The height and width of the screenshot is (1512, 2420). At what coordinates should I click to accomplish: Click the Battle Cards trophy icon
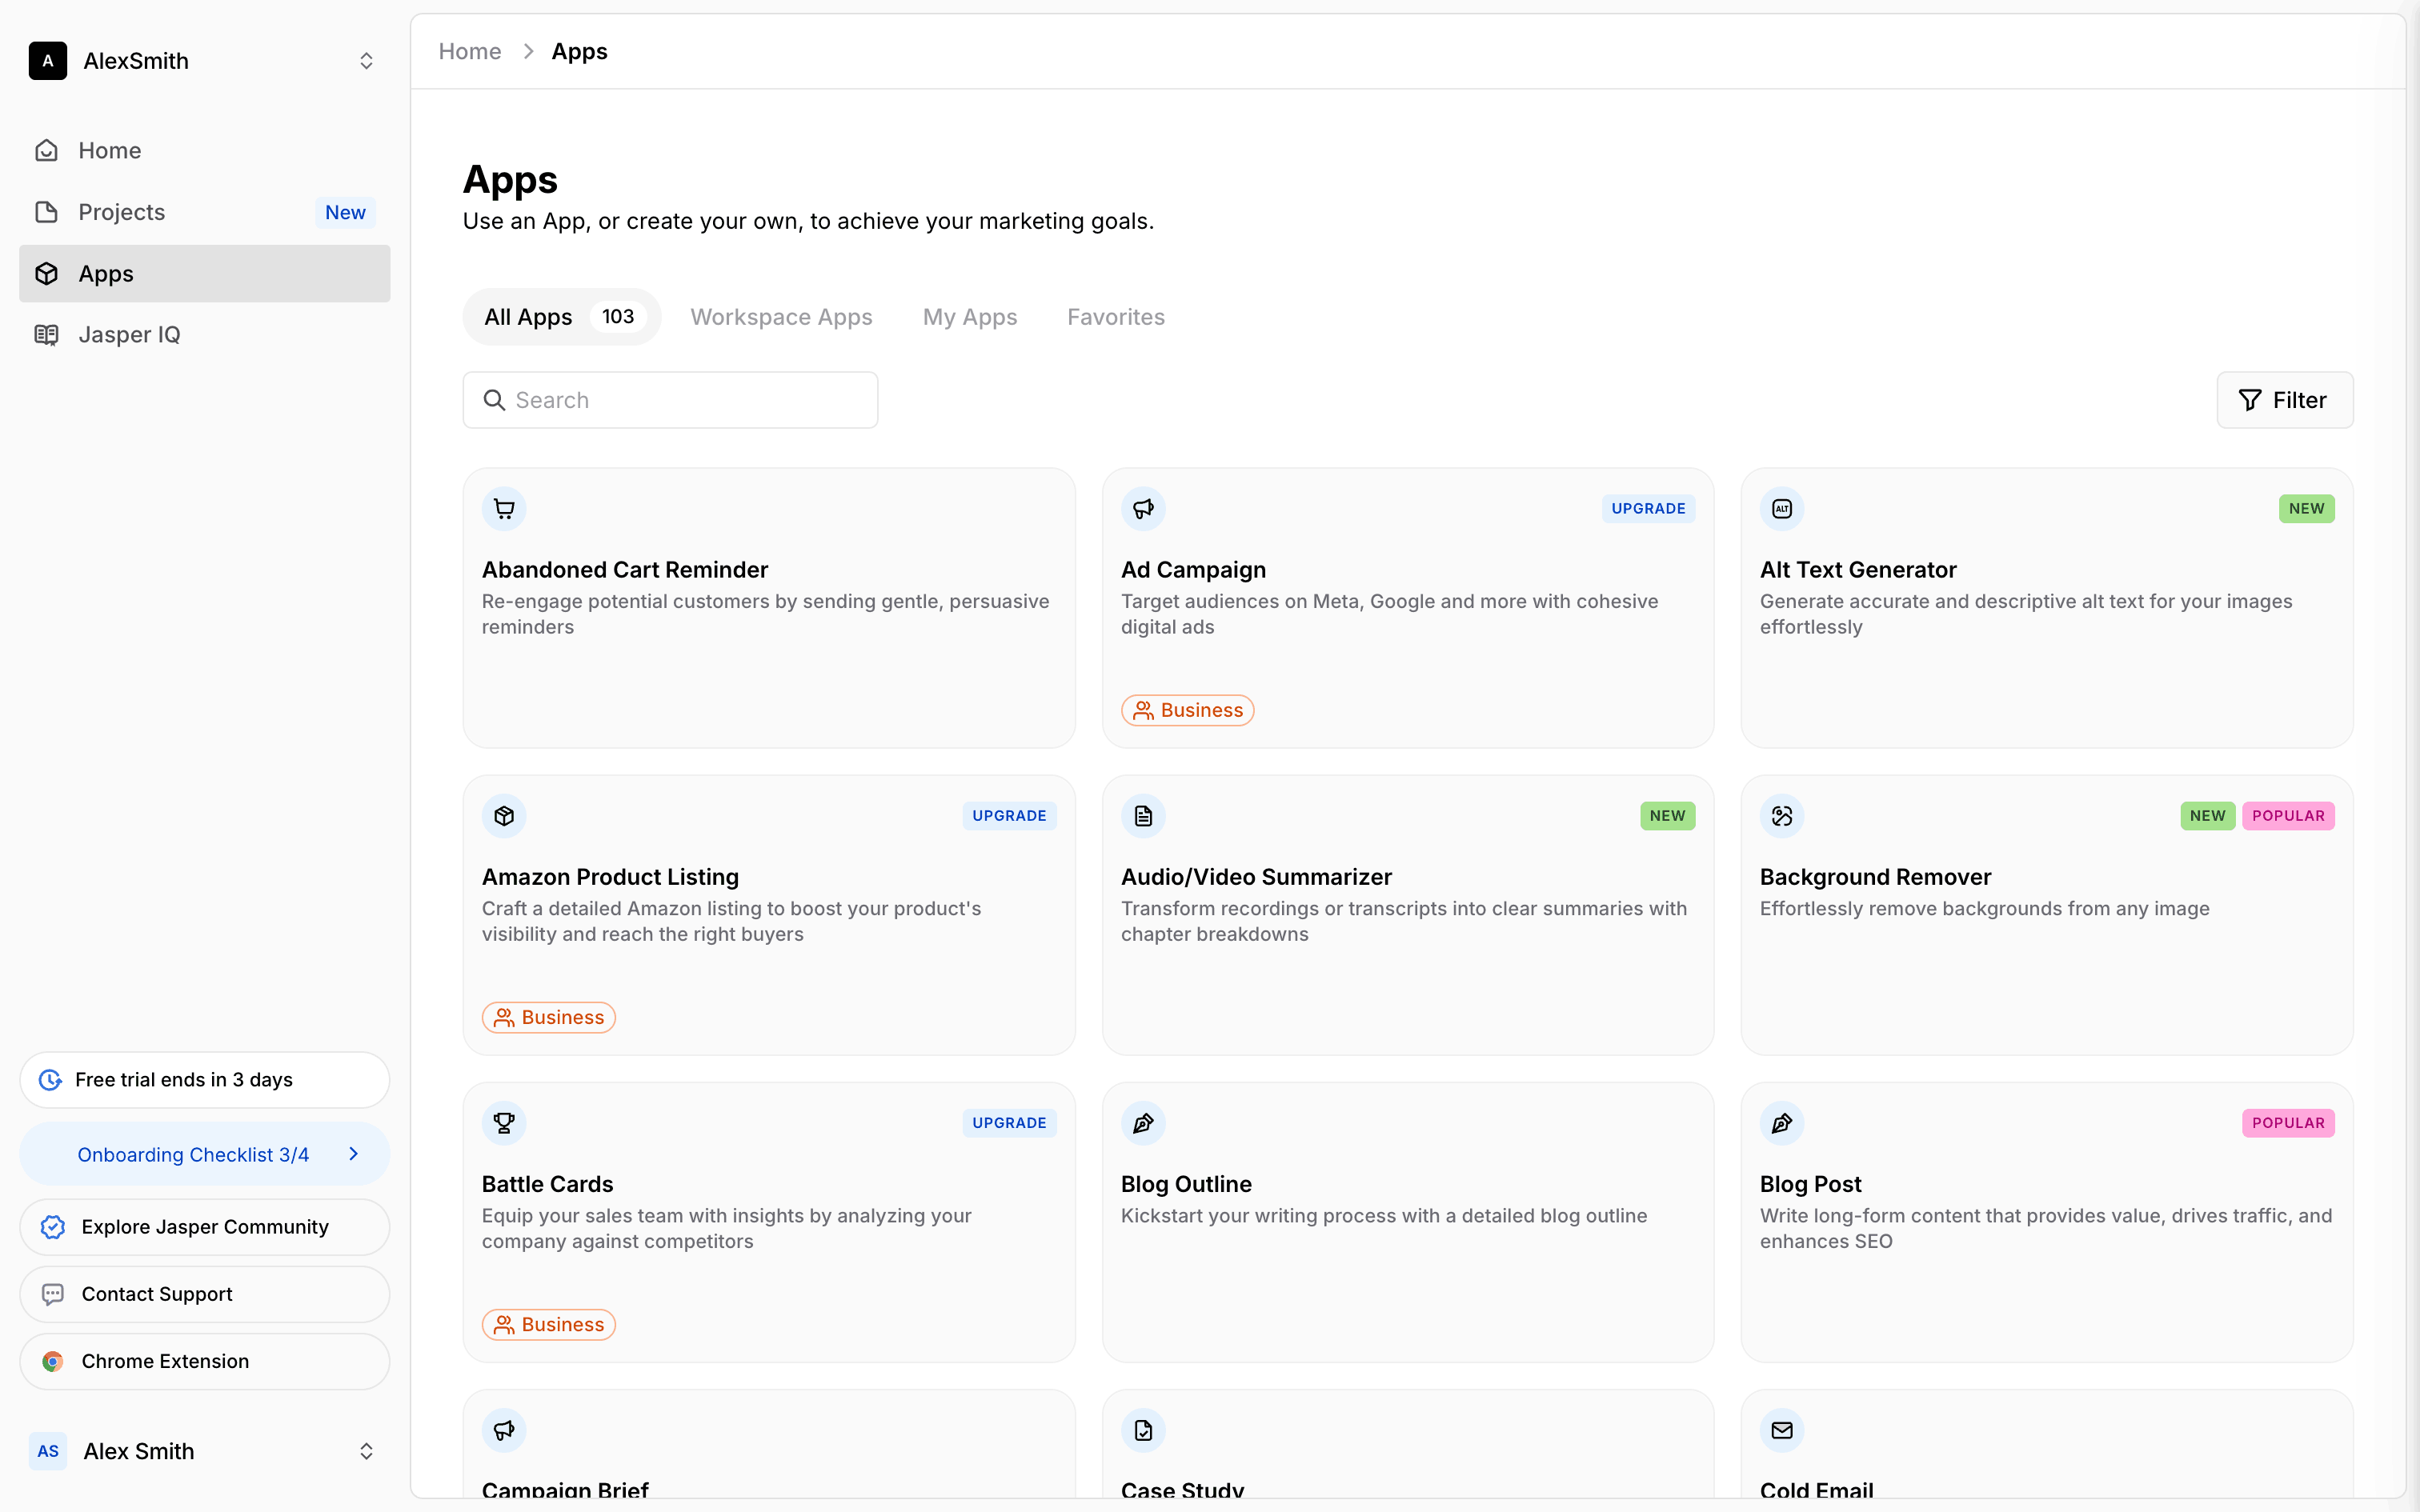tap(504, 1123)
